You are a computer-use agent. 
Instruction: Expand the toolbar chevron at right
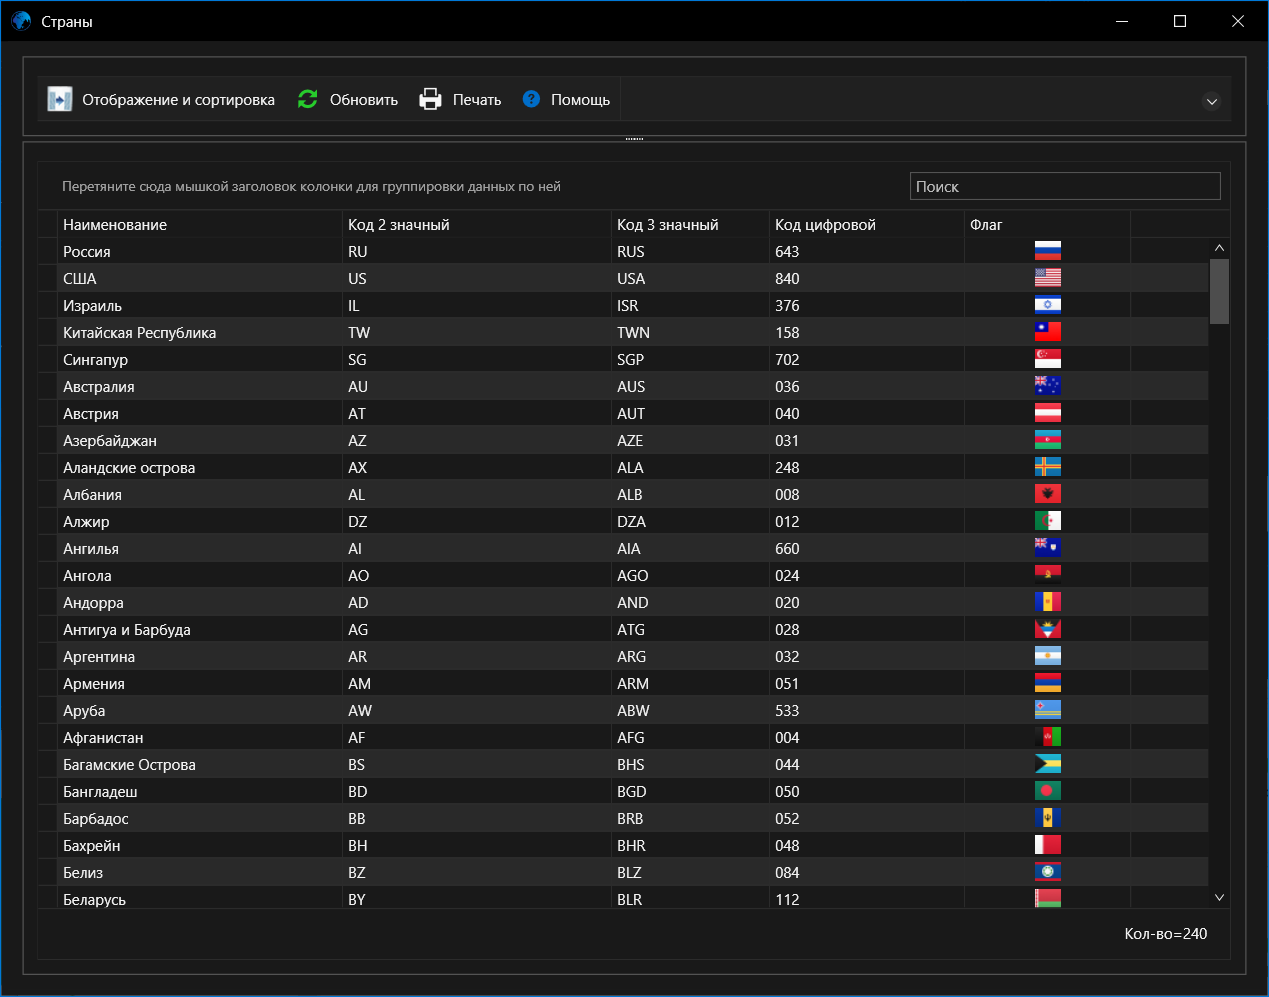pyautogui.click(x=1211, y=101)
